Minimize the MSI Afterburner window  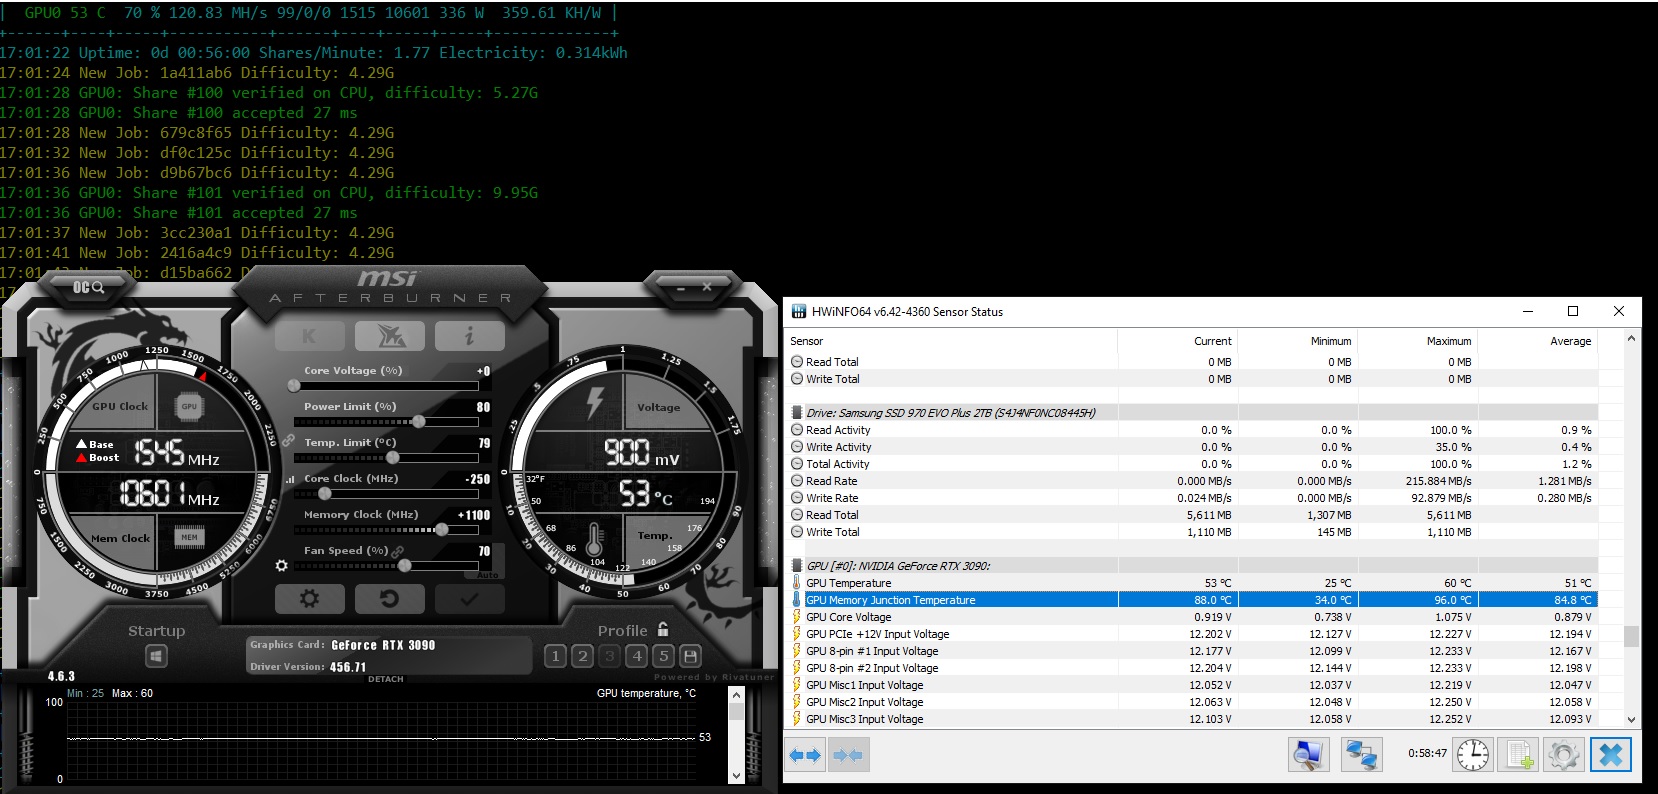pyautogui.click(x=680, y=288)
